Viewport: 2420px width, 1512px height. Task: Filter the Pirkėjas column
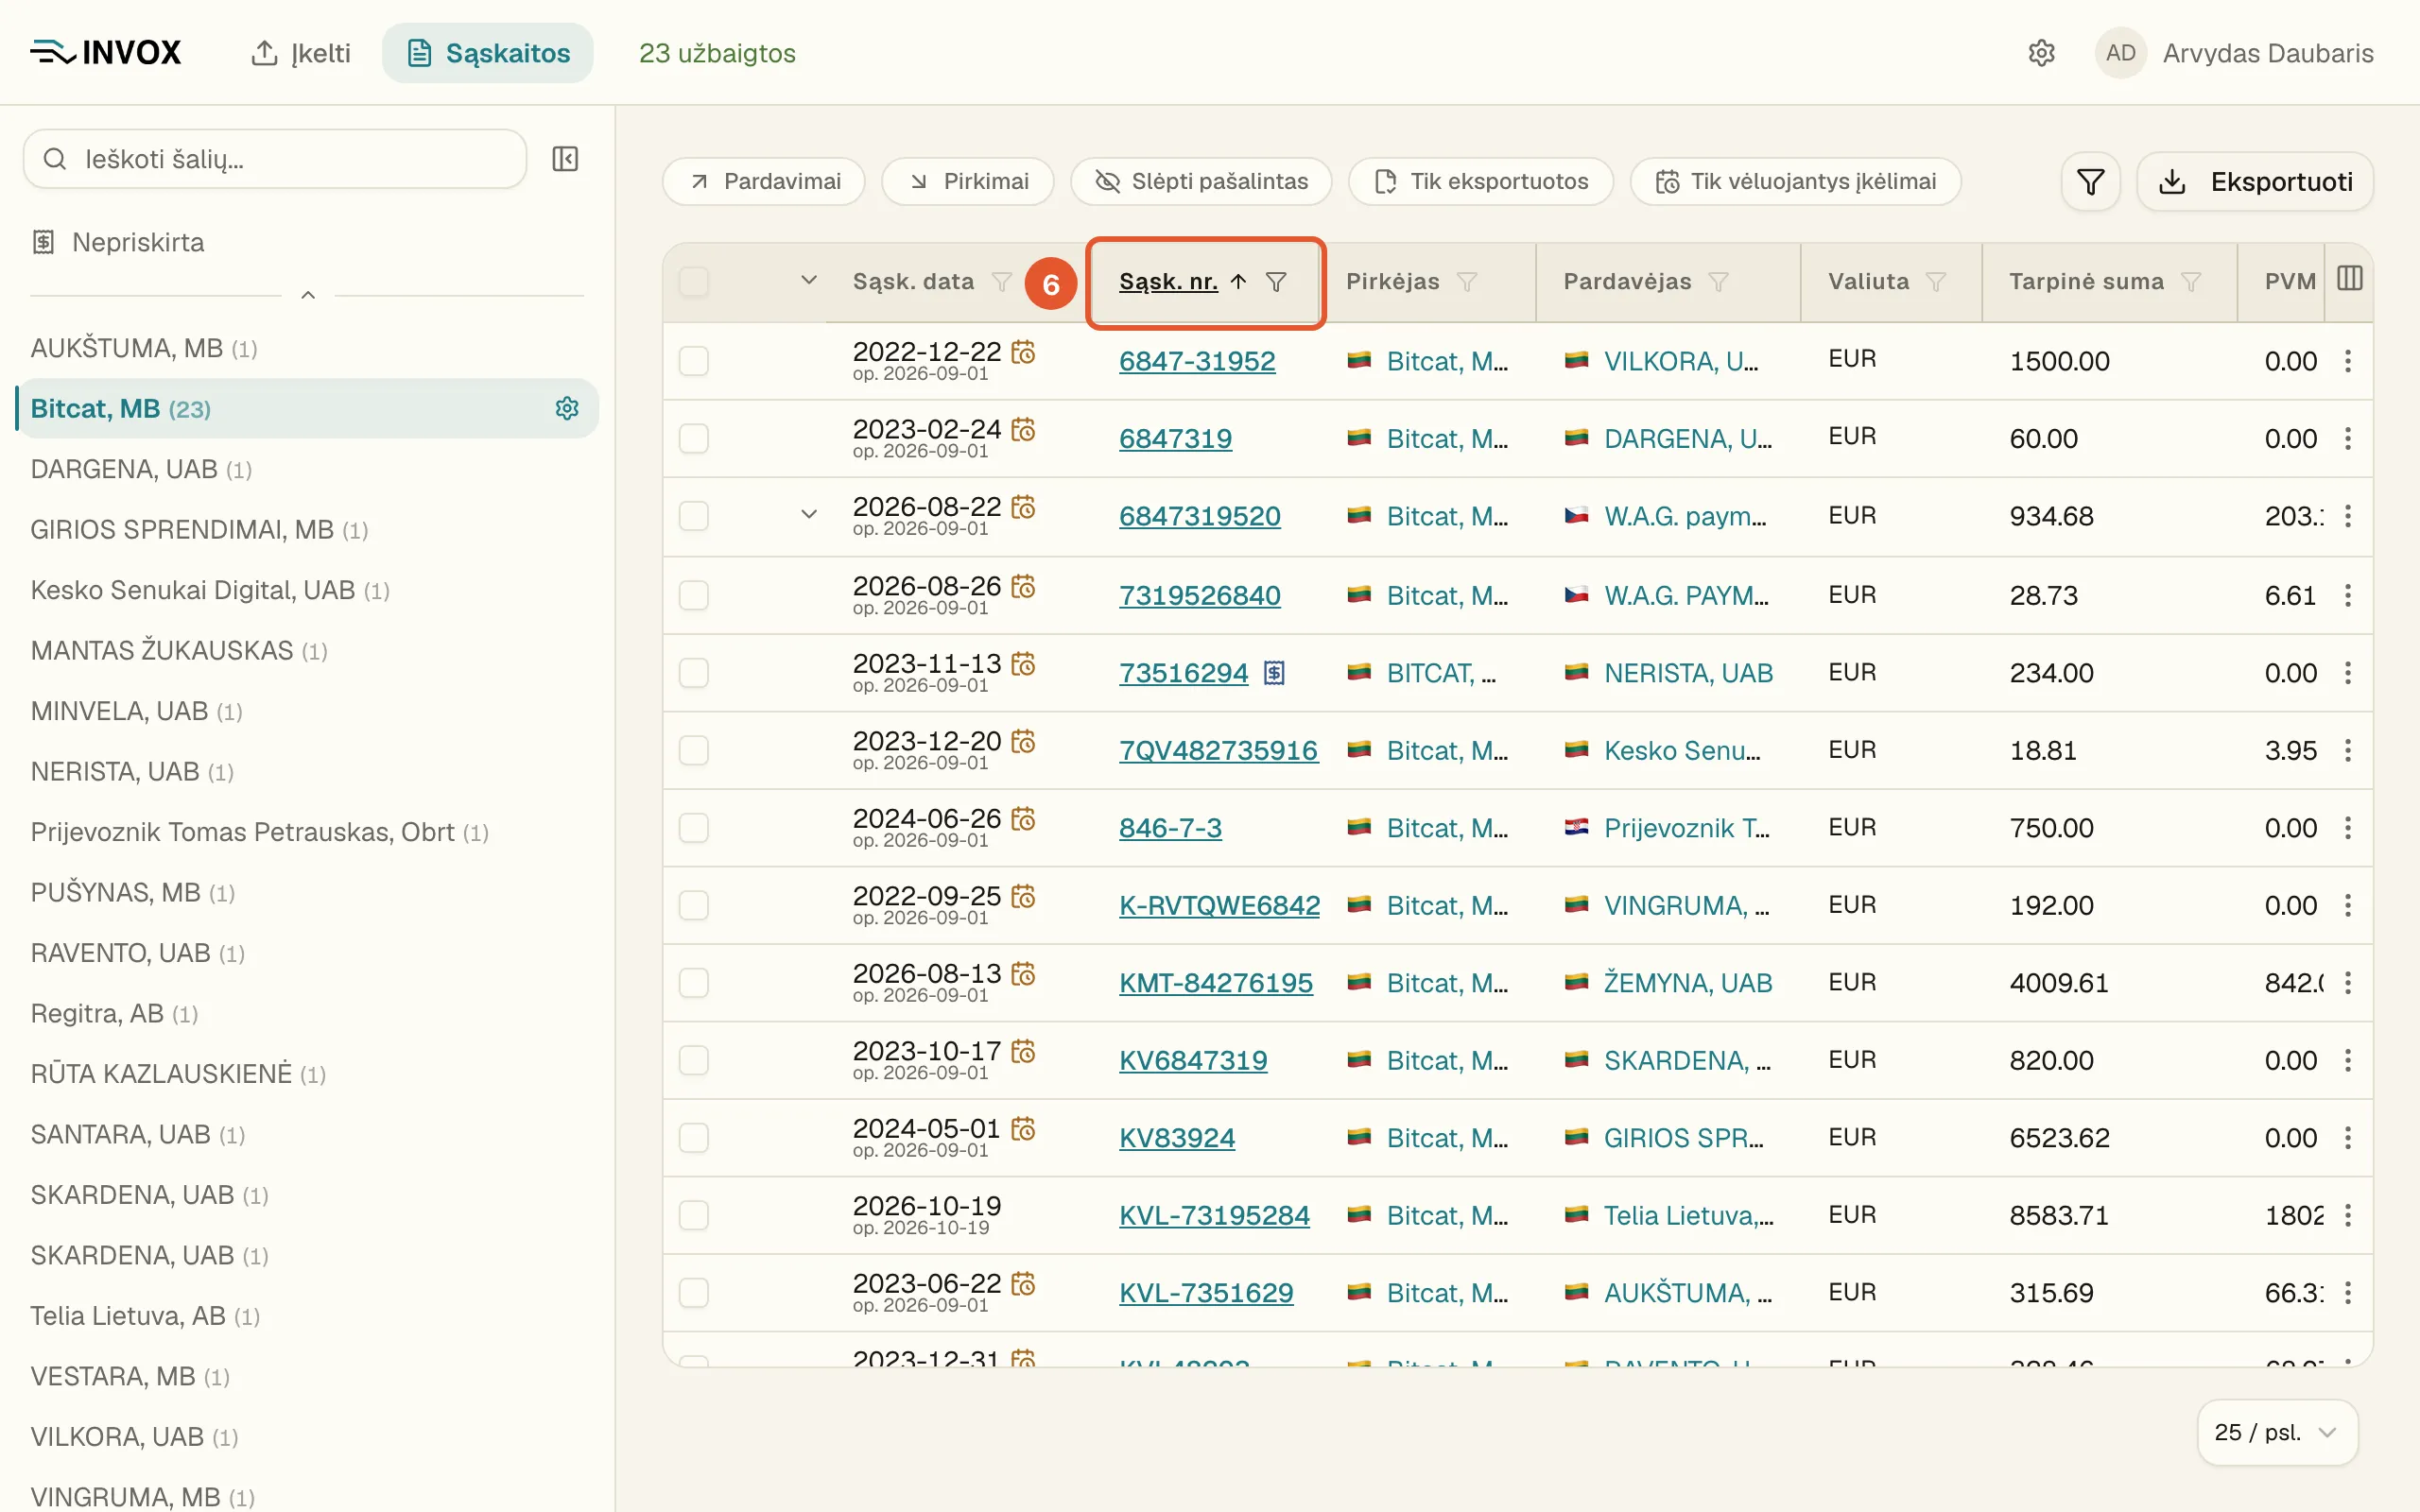pos(1467,282)
